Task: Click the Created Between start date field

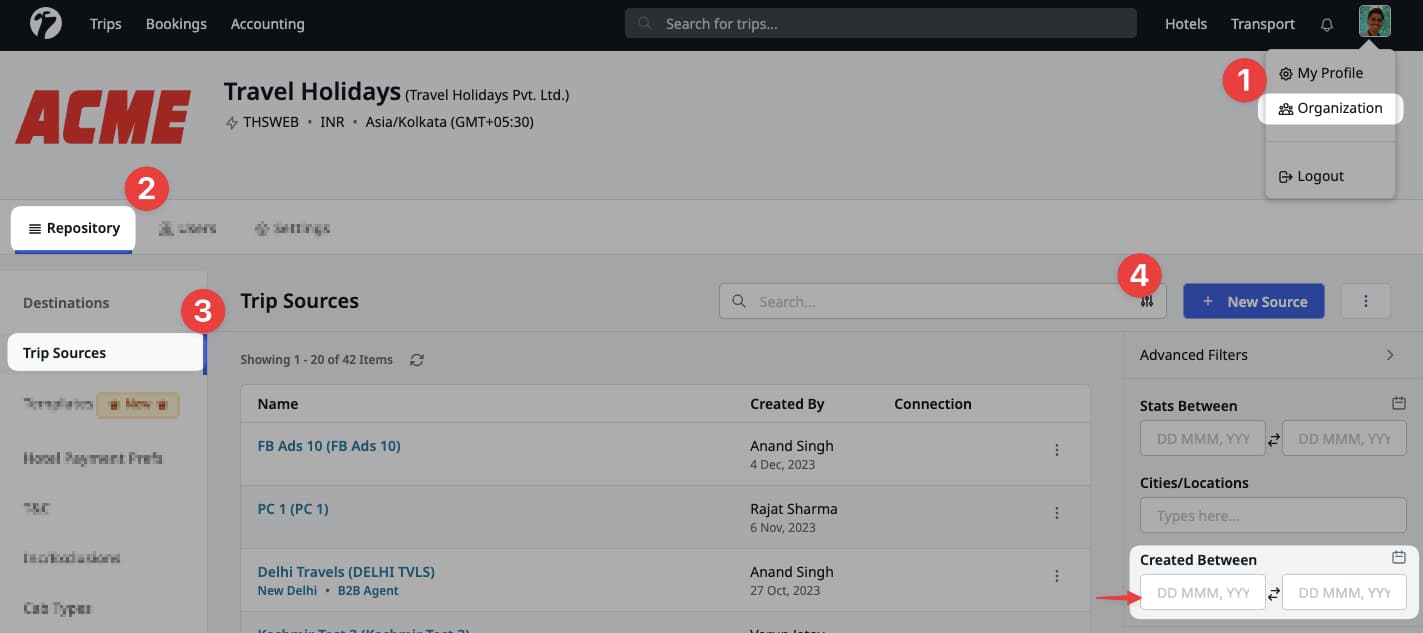Action: (x=1202, y=593)
